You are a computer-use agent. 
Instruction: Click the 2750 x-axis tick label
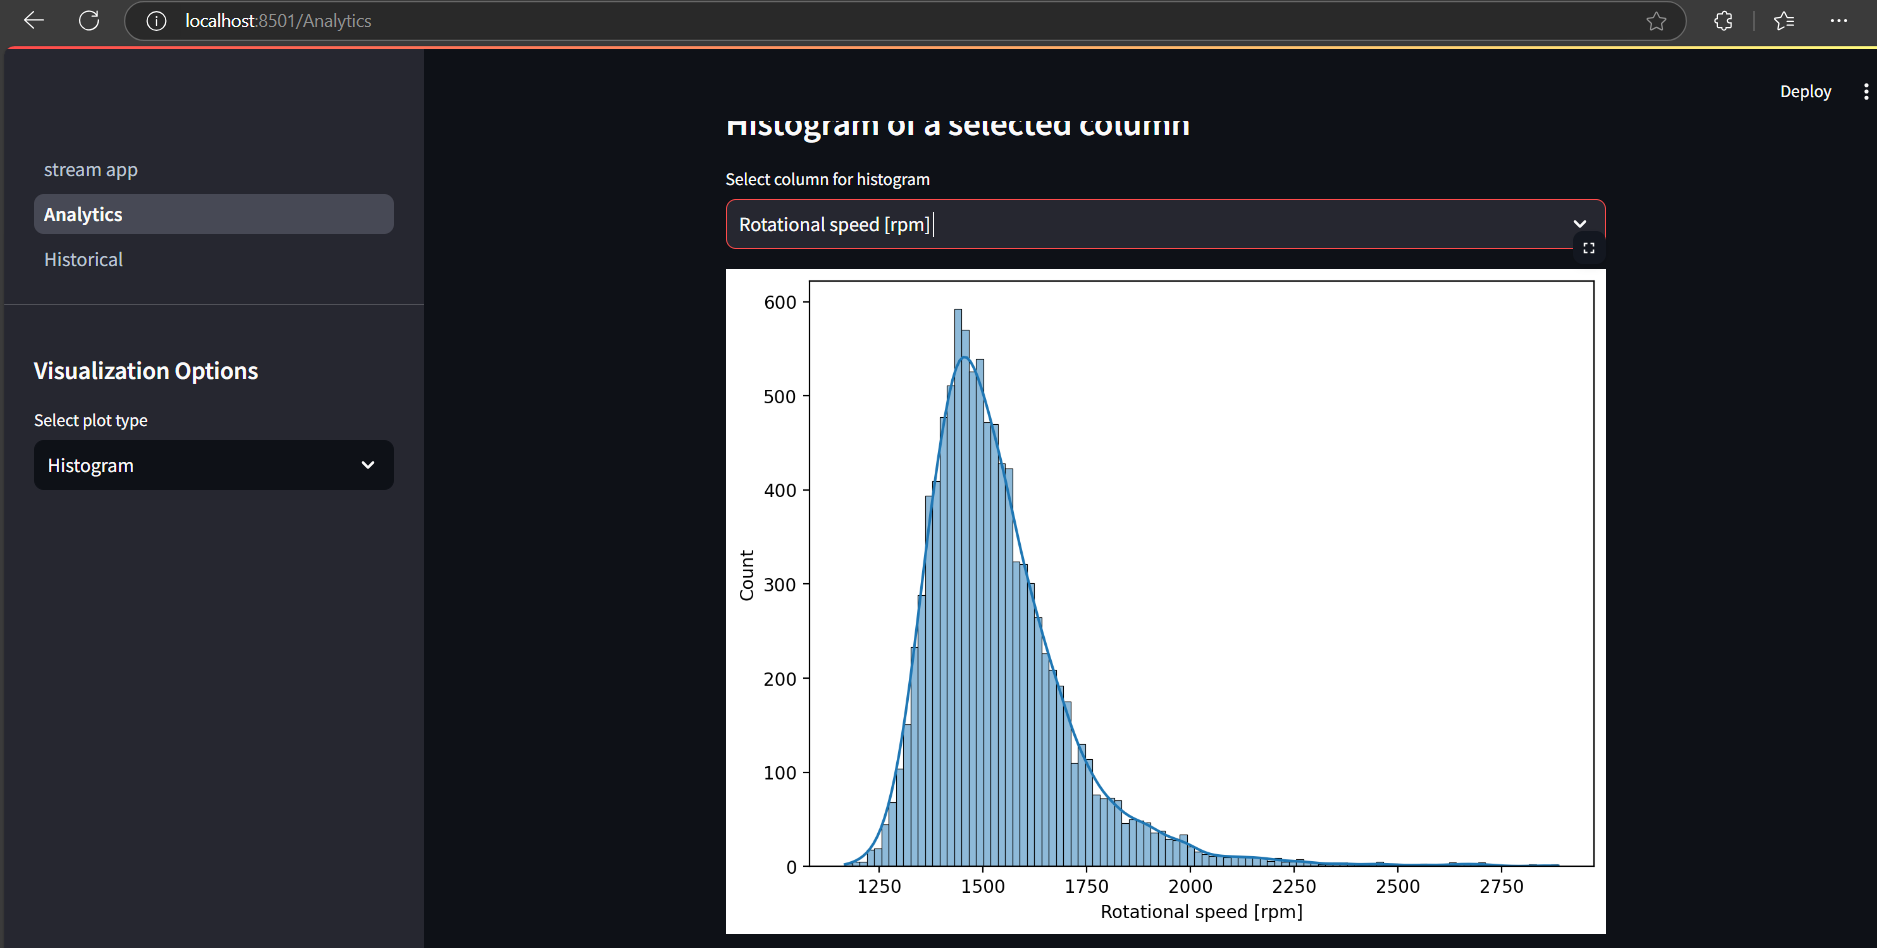[x=1502, y=886]
